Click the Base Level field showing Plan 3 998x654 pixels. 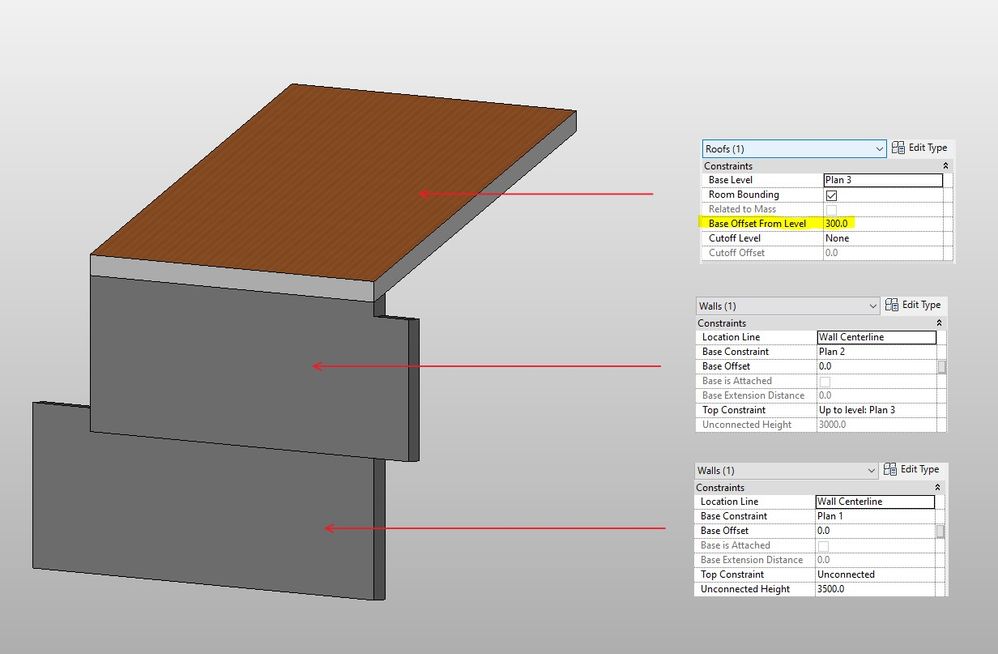click(882, 180)
